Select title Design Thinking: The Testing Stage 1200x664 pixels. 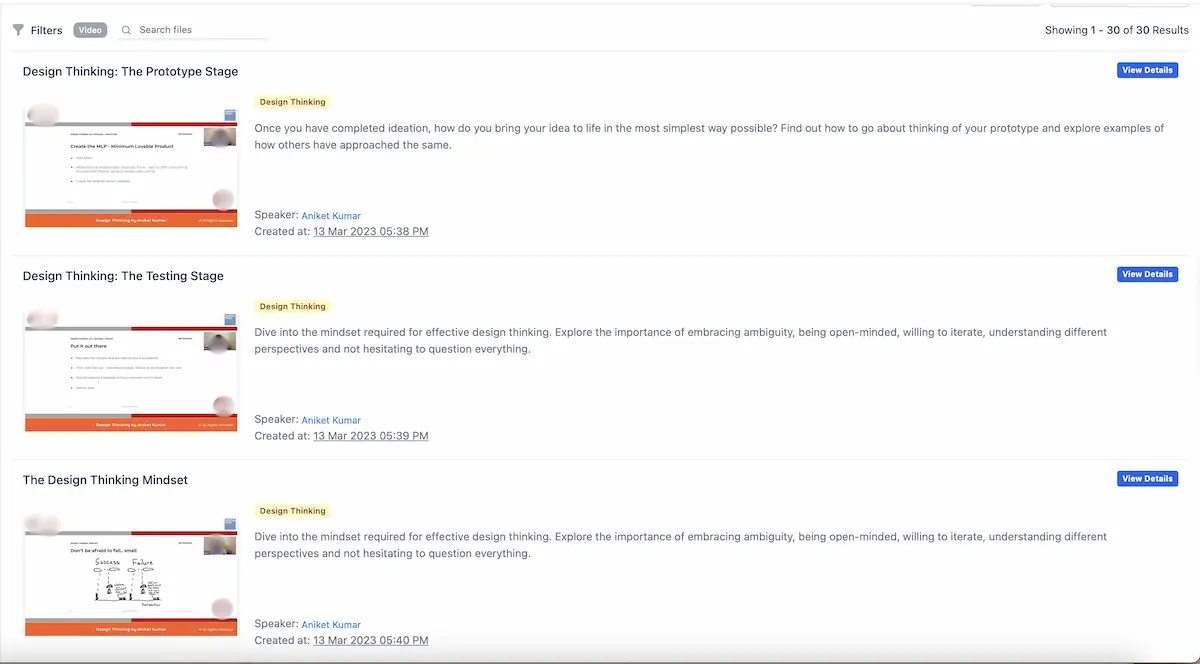pos(123,275)
